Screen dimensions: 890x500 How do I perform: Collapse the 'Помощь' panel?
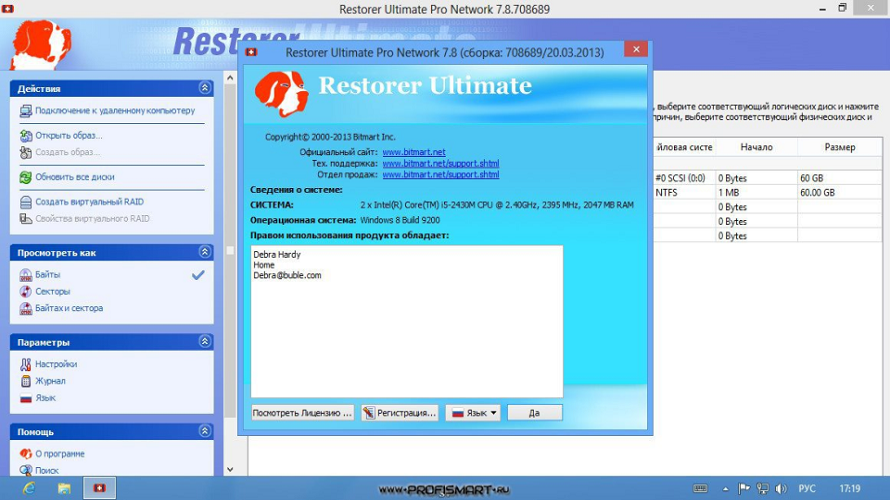pos(205,431)
